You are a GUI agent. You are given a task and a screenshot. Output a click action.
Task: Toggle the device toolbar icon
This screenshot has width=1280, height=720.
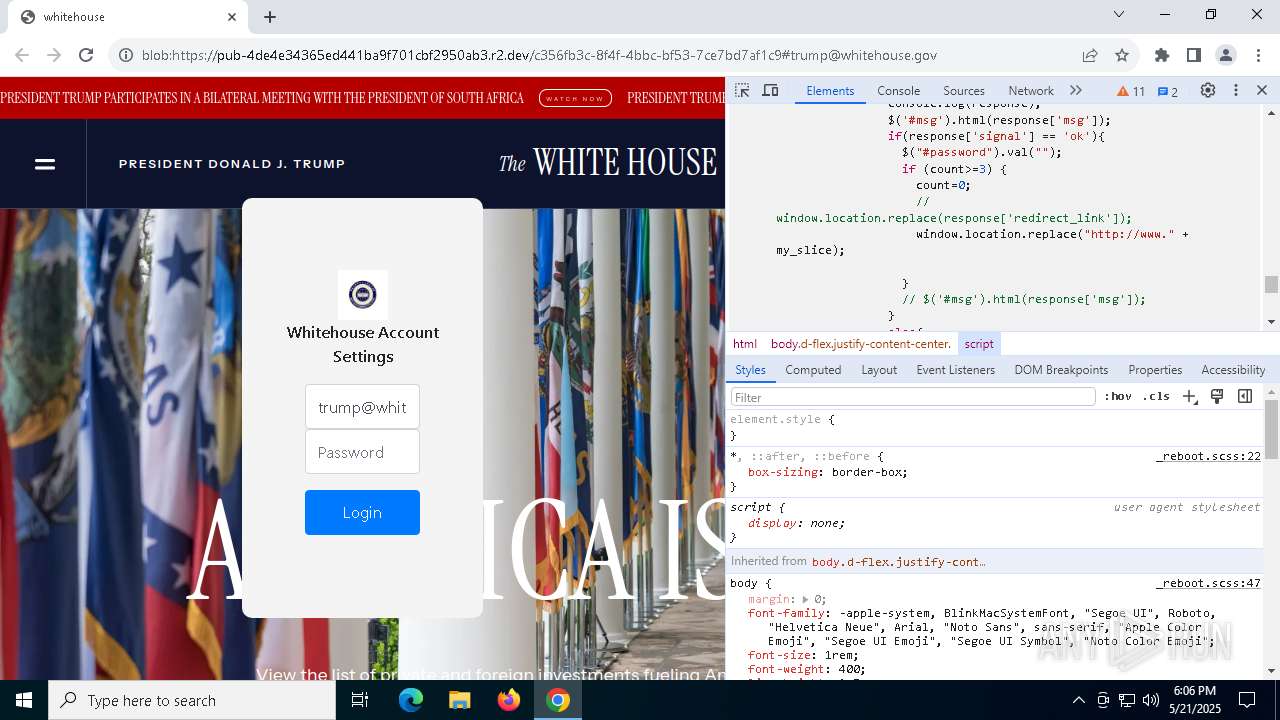[x=770, y=90]
